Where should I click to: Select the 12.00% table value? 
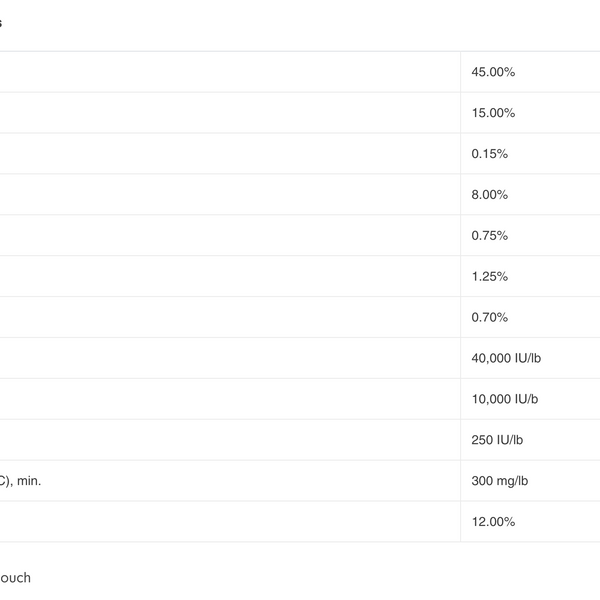493,522
